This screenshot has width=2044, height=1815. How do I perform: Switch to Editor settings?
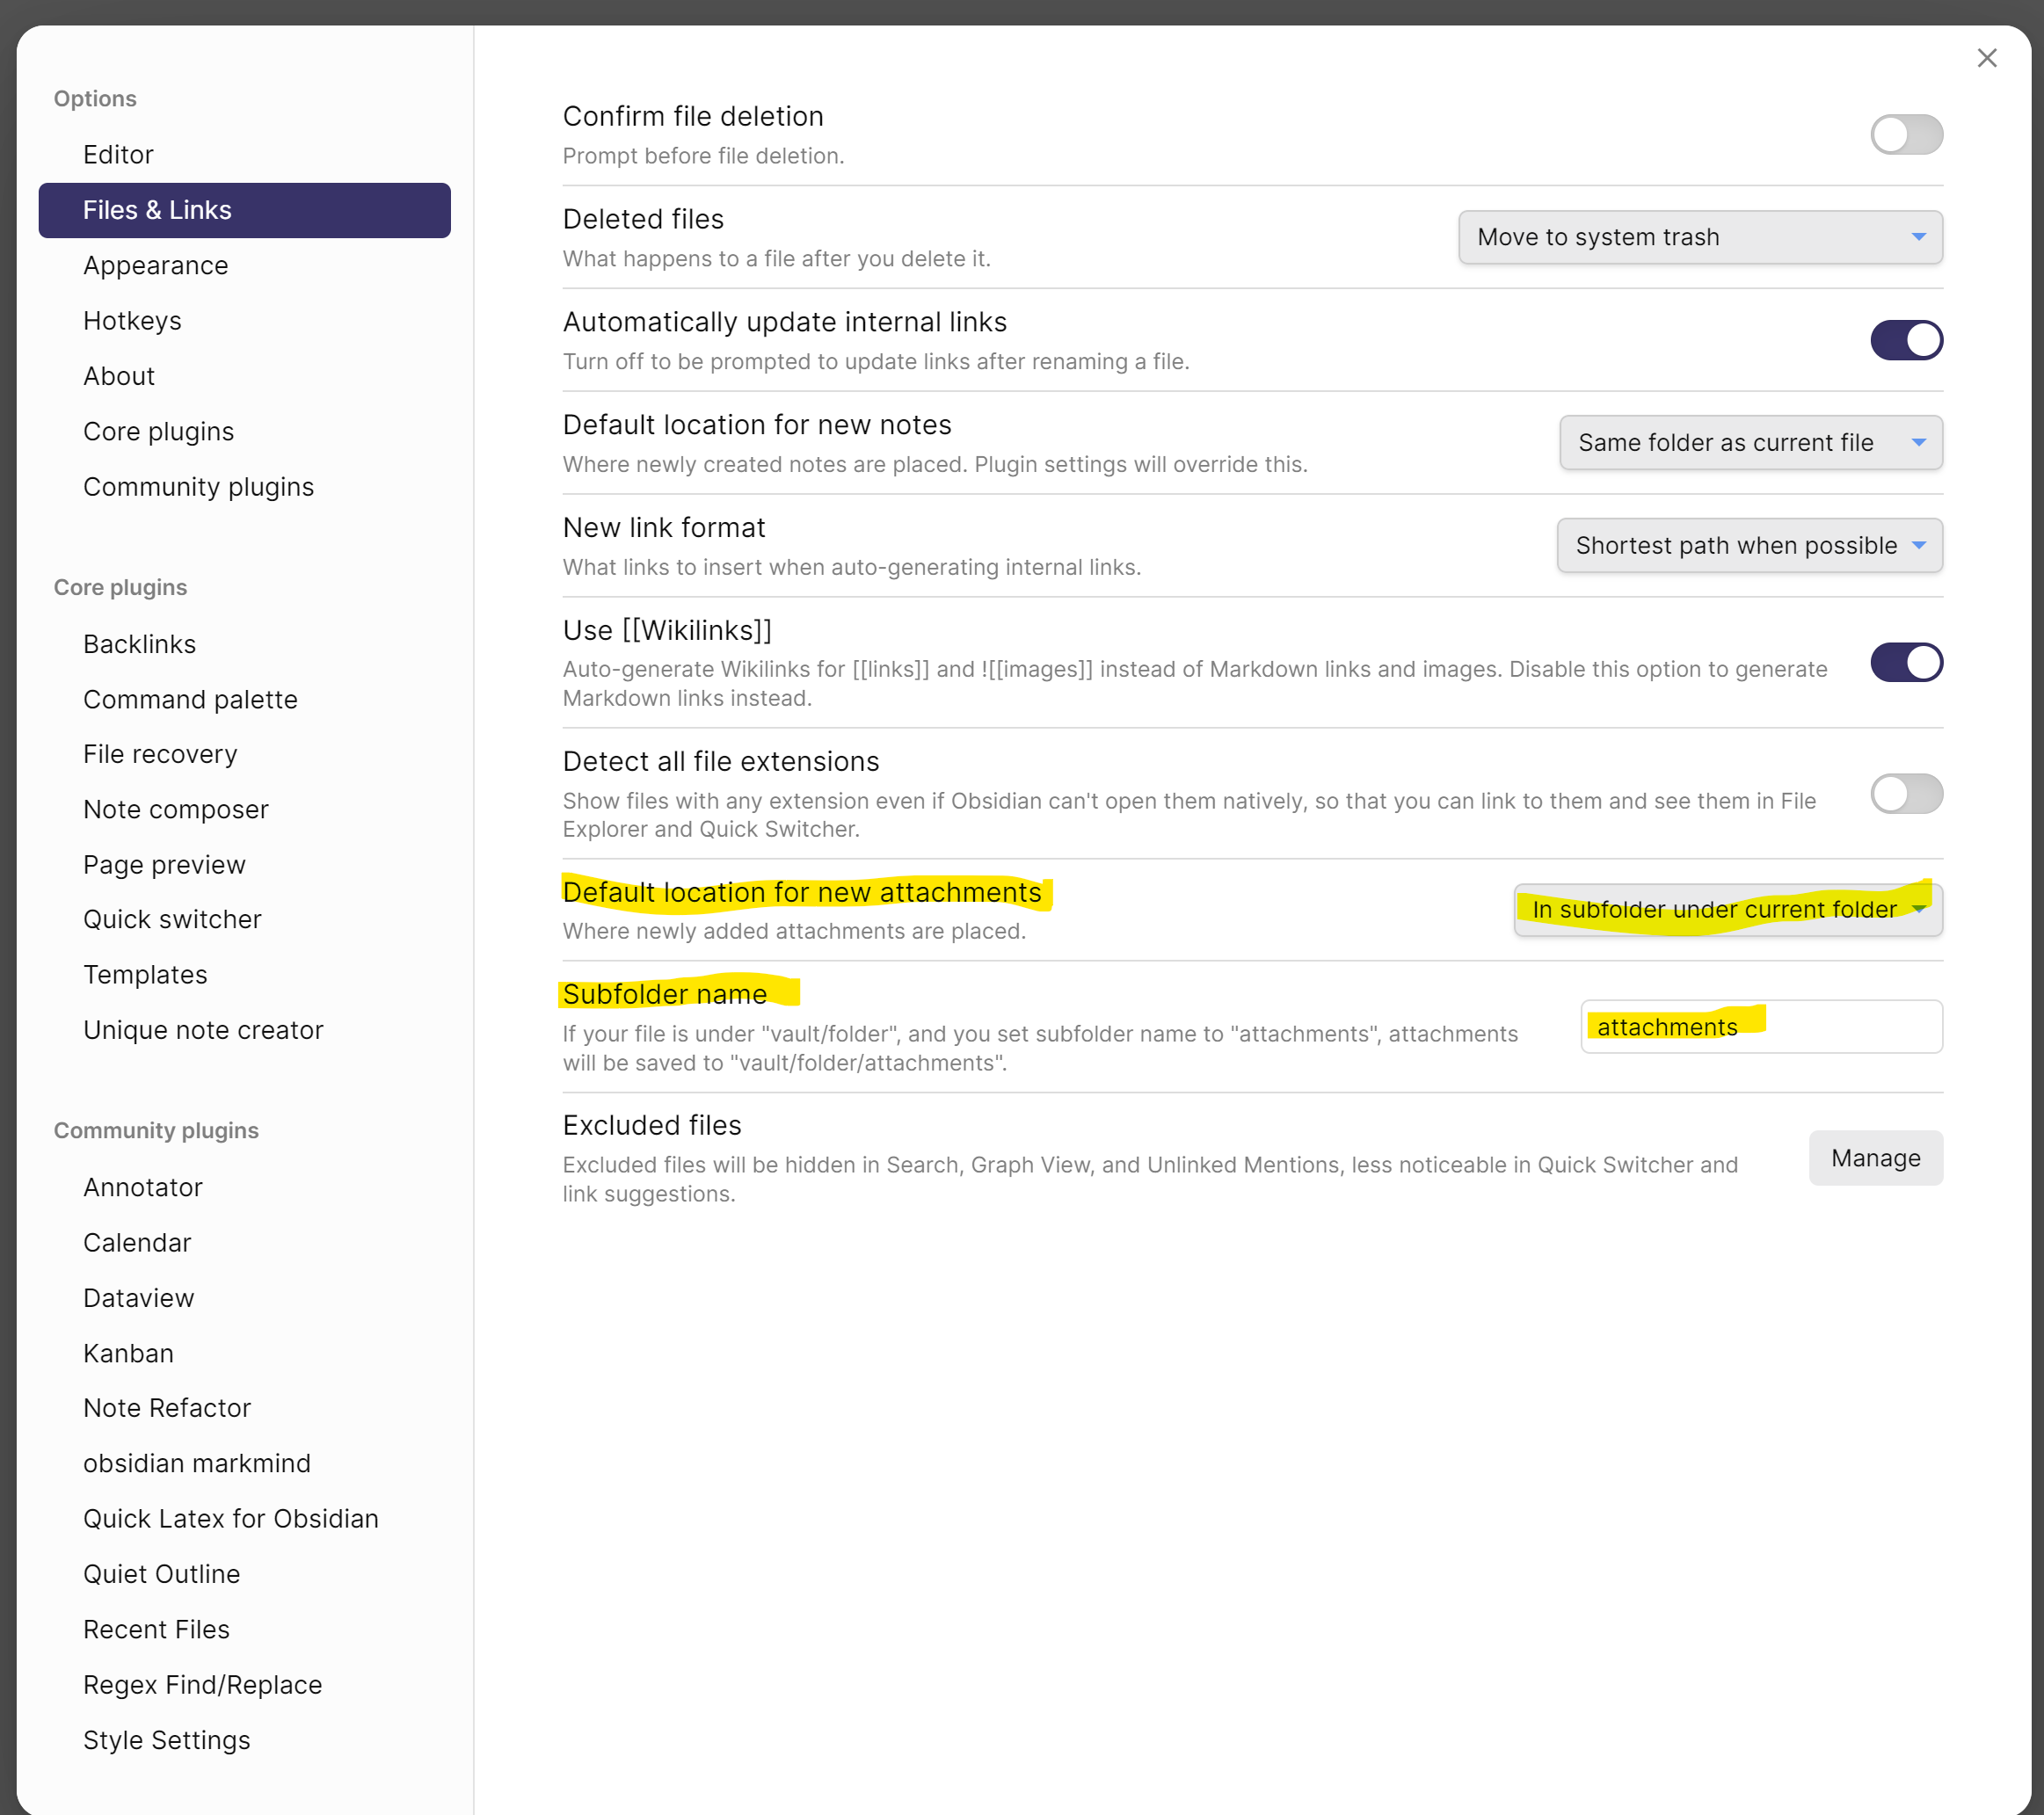118,154
